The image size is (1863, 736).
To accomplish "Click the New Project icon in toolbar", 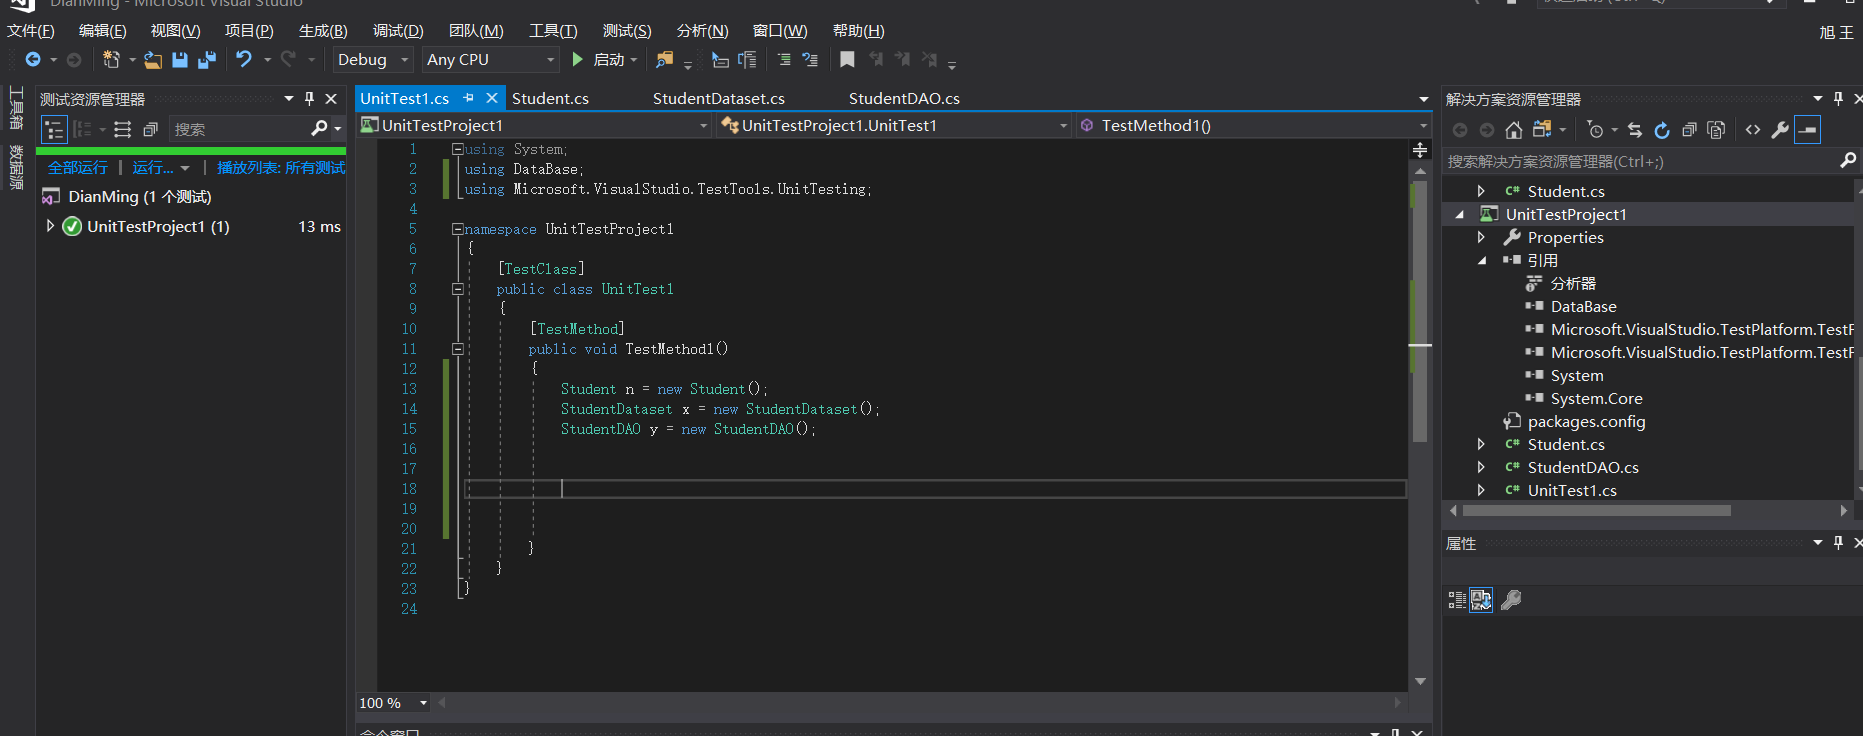I will (111, 60).
